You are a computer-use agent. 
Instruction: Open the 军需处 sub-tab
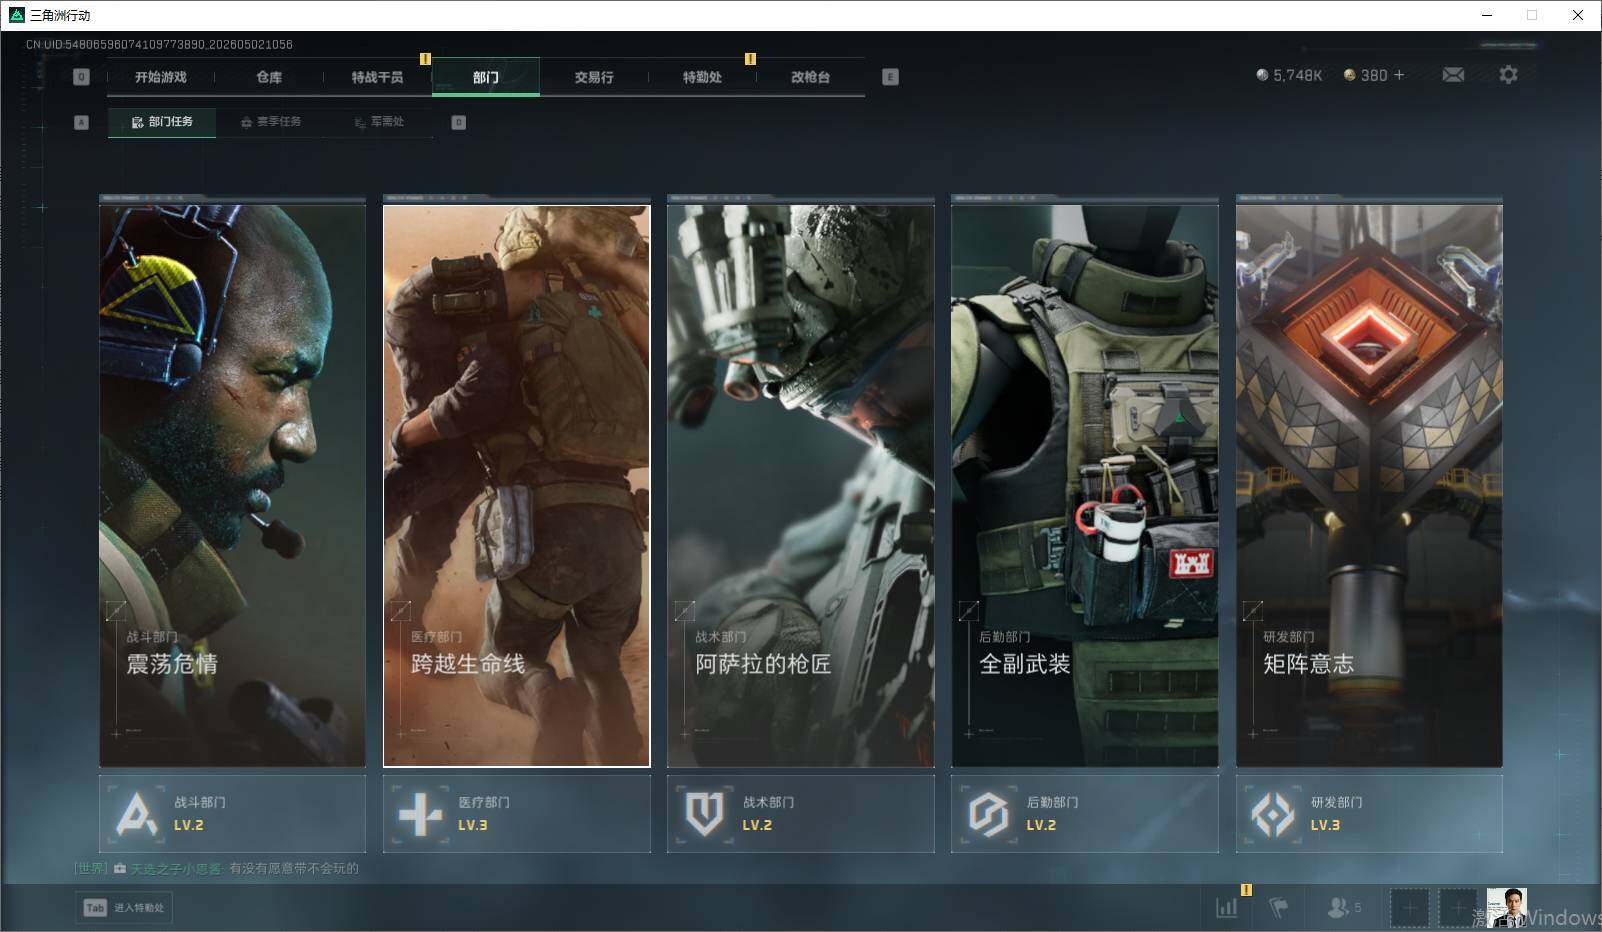[x=379, y=122]
